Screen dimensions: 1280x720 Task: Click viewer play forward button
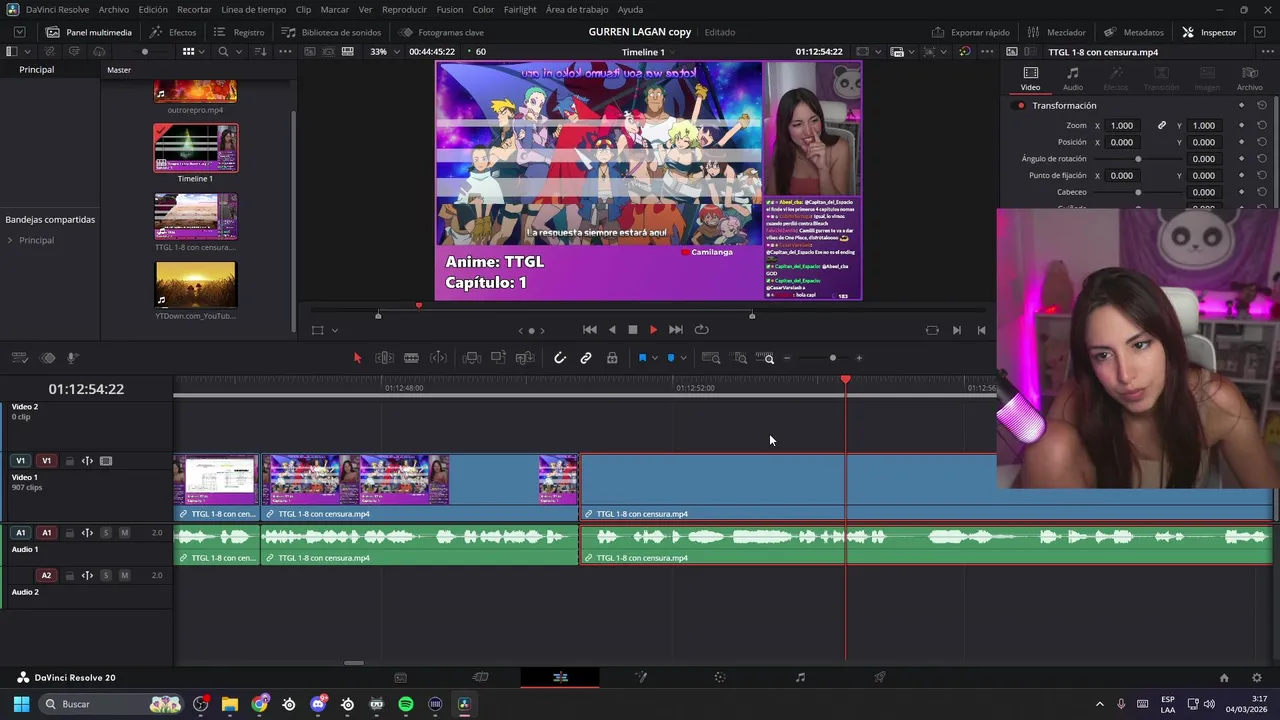tap(653, 330)
